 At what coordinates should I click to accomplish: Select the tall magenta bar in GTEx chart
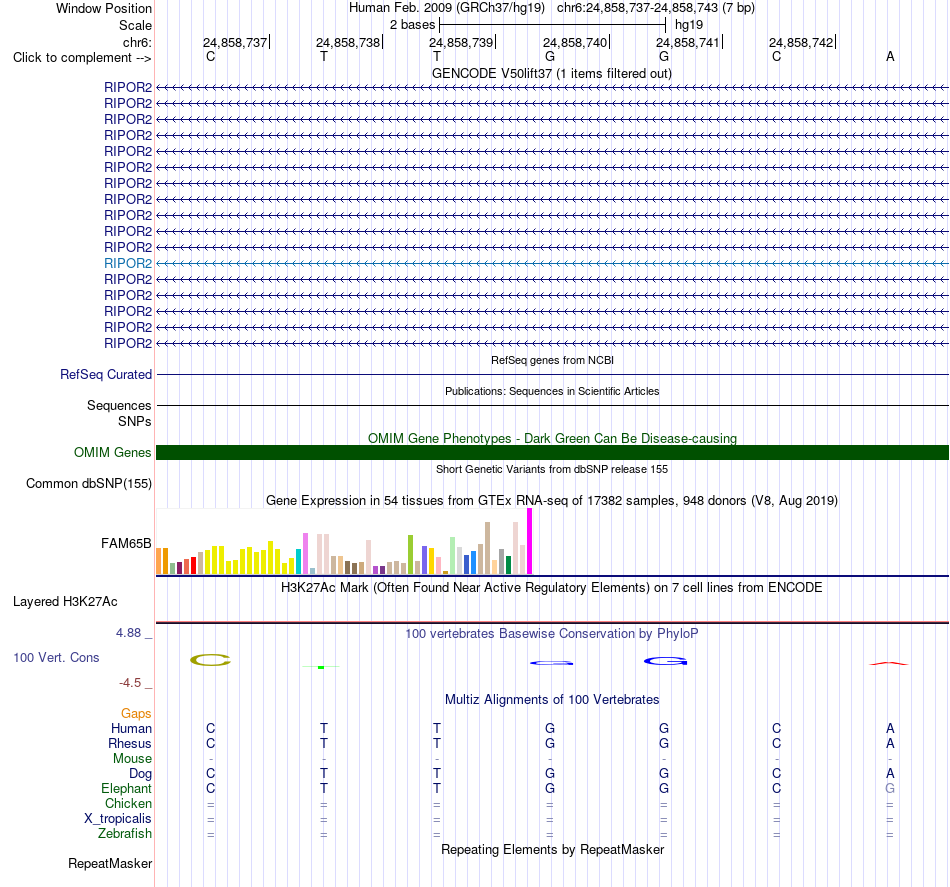point(530,541)
